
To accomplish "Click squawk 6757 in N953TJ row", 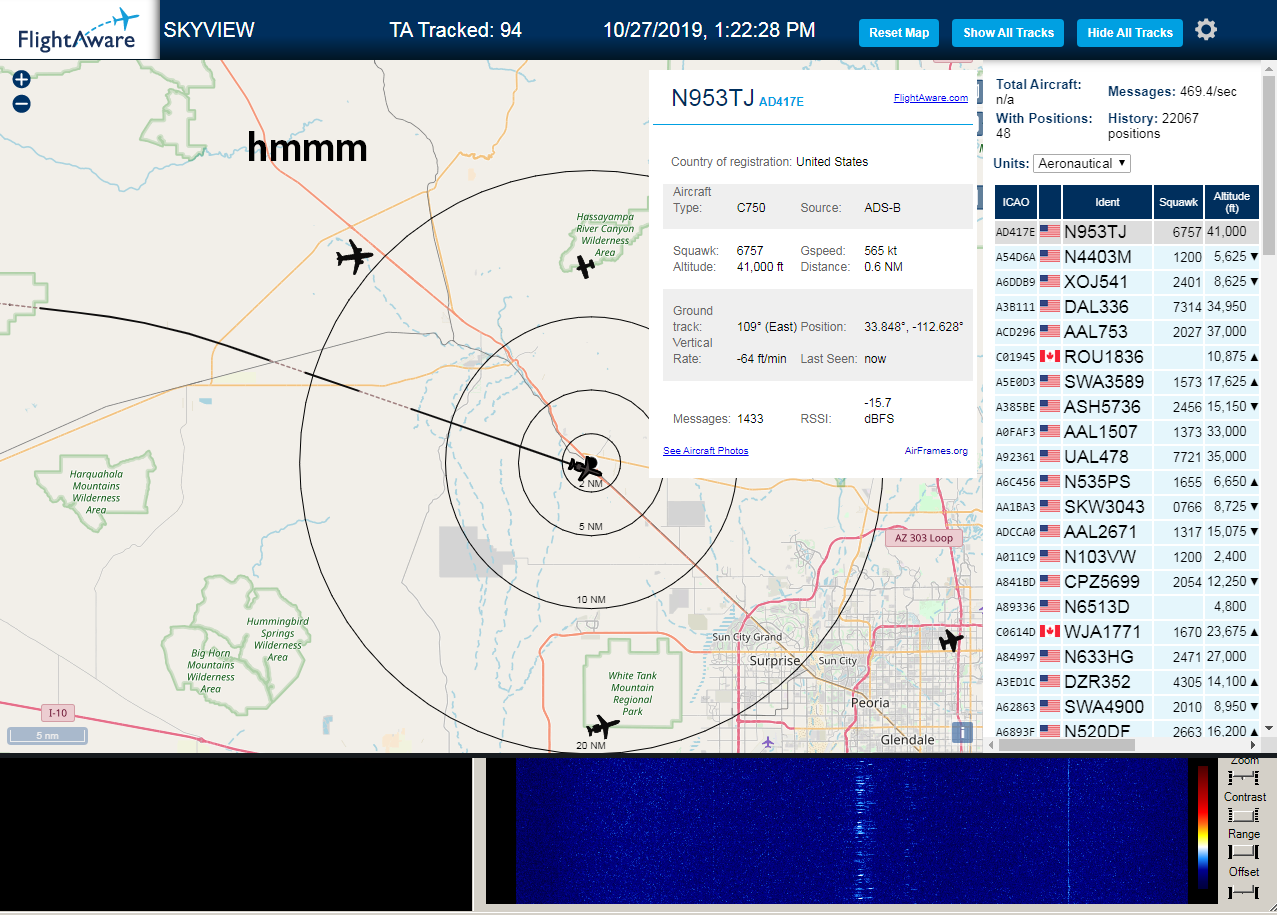I will tap(1186, 232).
